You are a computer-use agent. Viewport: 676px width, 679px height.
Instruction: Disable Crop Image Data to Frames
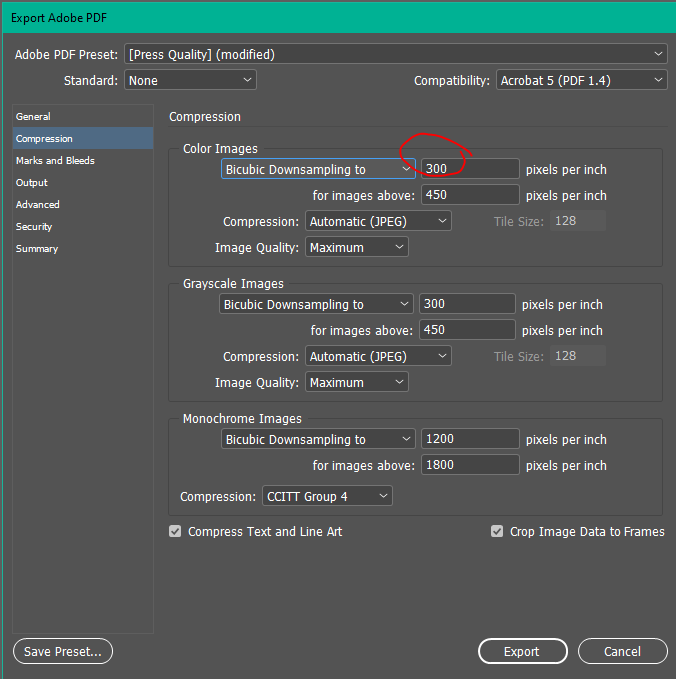(x=497, y=532)
